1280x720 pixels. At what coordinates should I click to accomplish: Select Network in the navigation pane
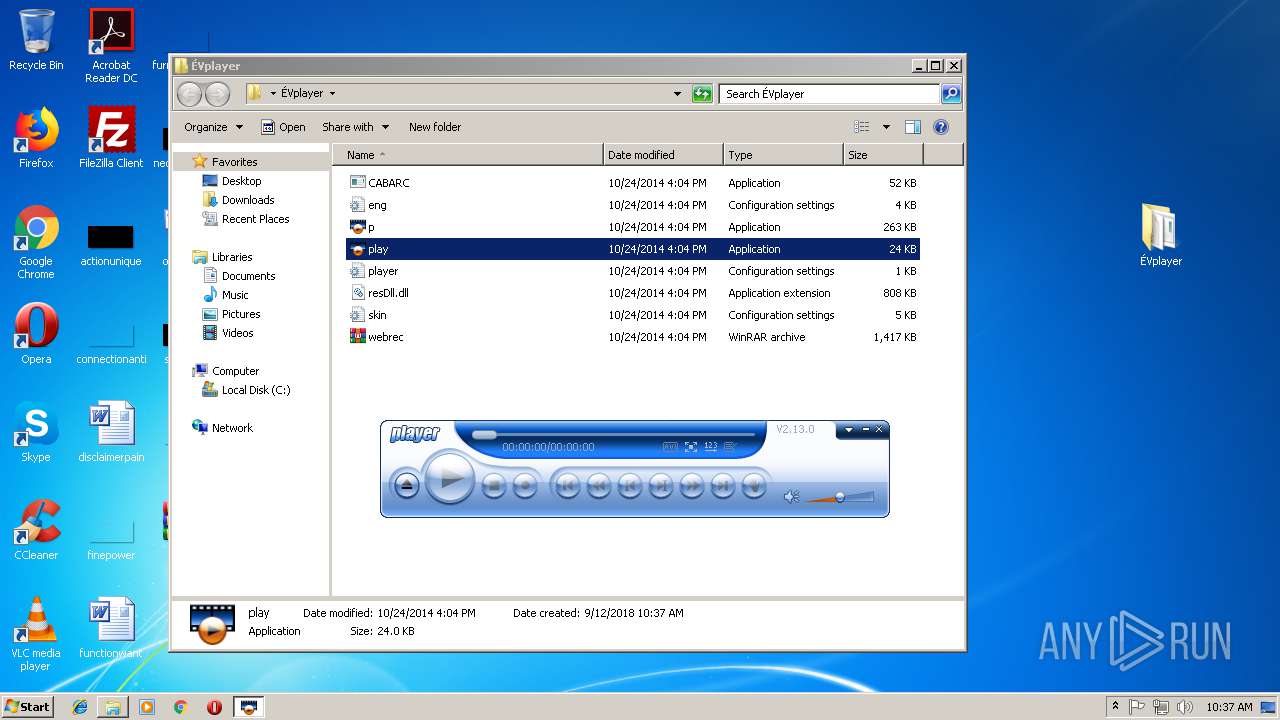[232, 428]
